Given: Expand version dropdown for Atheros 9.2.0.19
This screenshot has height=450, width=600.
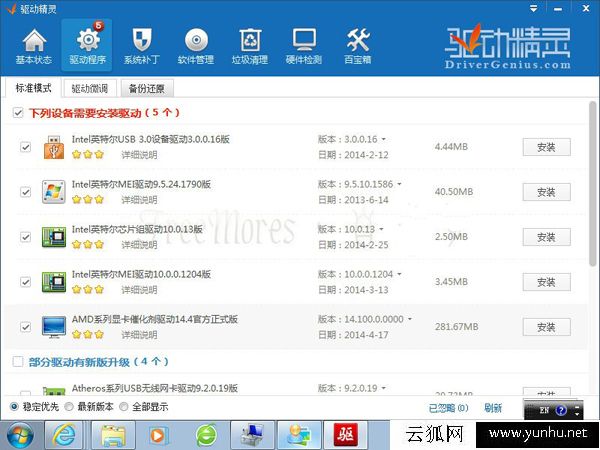Looking at the screenshot, I should tap(383, 388).
